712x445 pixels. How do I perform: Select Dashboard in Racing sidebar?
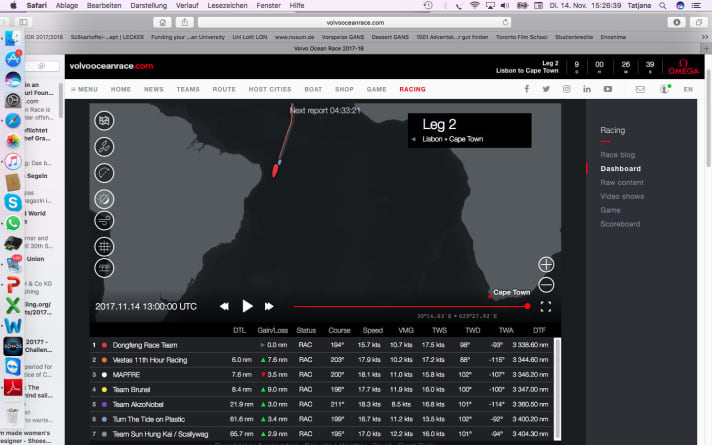click(x=620, y=168)
